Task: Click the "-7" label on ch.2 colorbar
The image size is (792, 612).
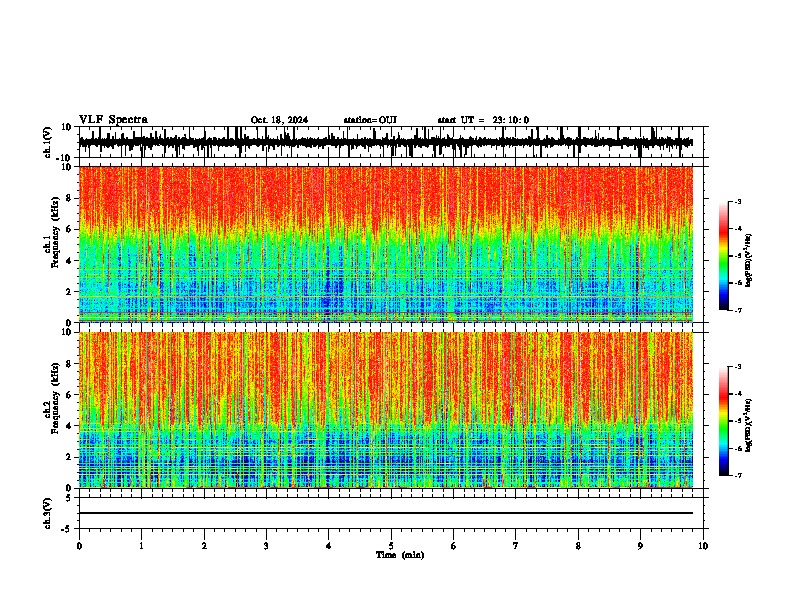Action: click(738, 475)
